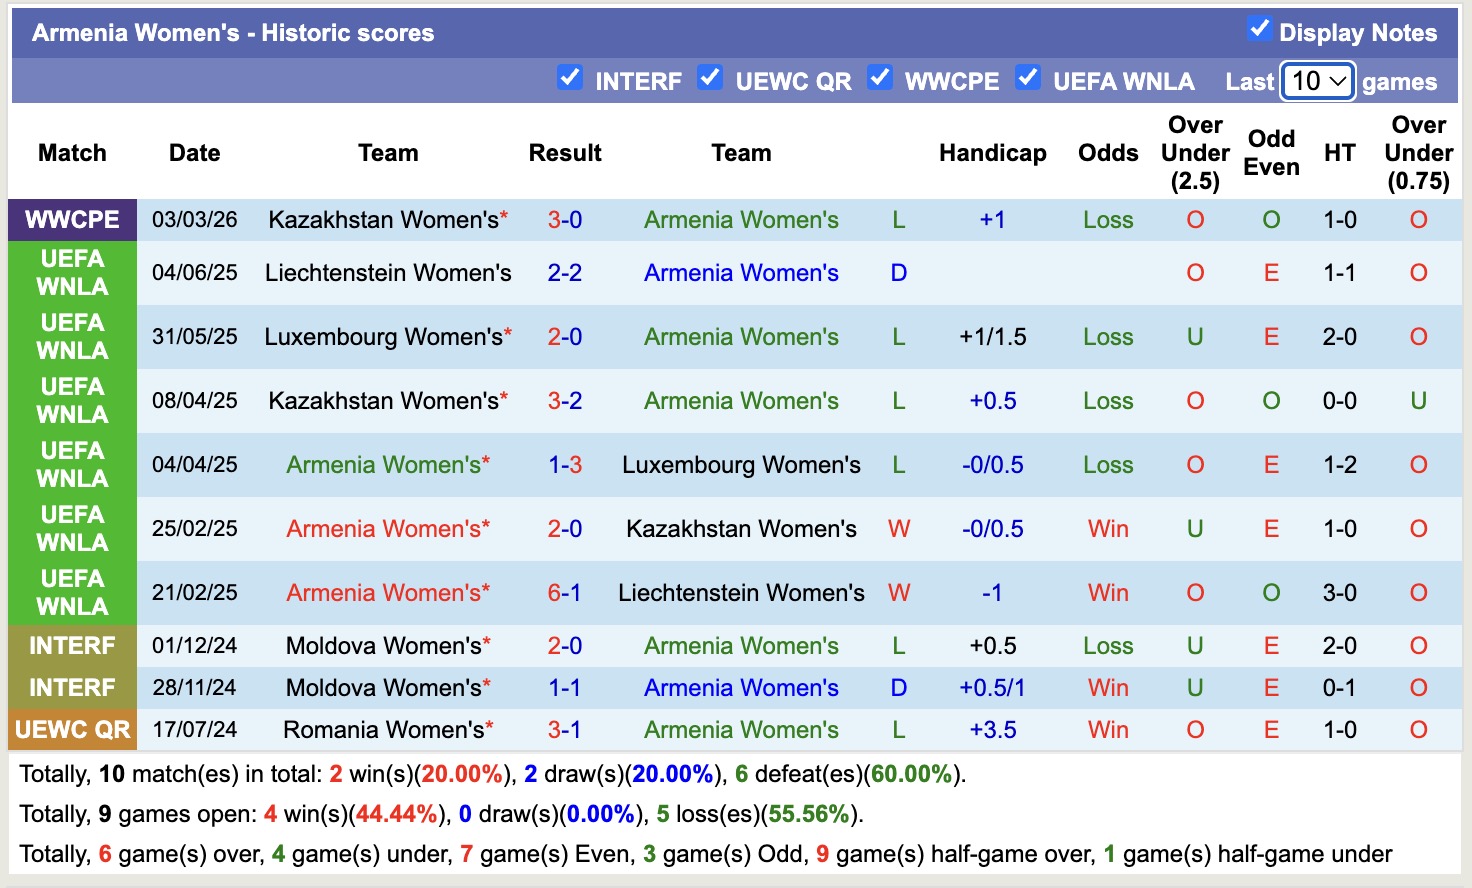Toggle the INTERF filter checkbox

[x=570, y=77]
